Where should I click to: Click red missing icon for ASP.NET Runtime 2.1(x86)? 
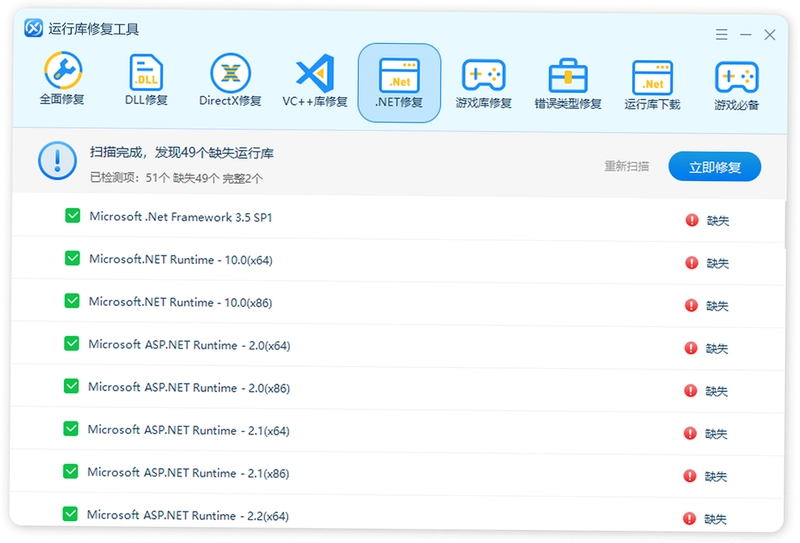[690, 476]
